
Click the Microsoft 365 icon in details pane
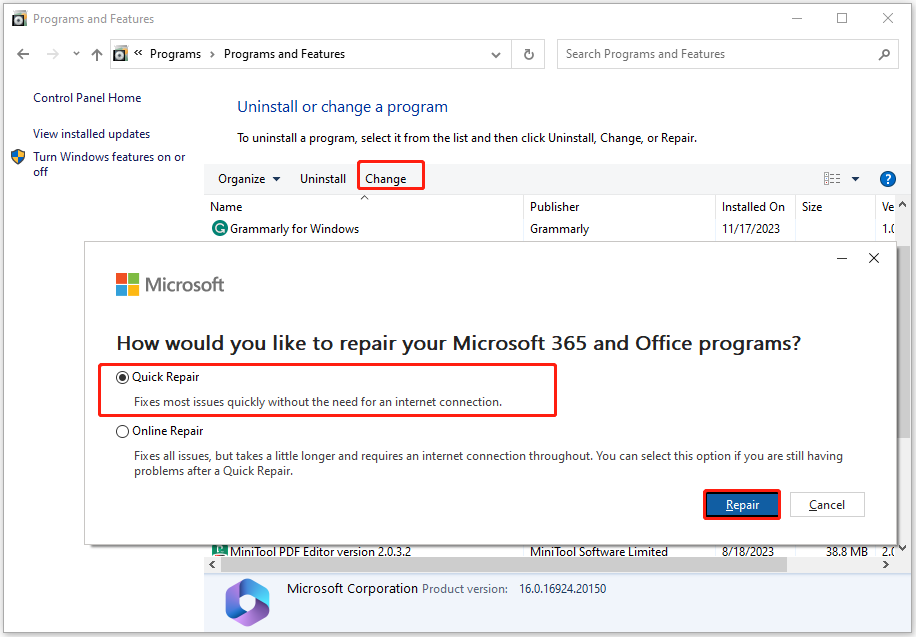248,602
